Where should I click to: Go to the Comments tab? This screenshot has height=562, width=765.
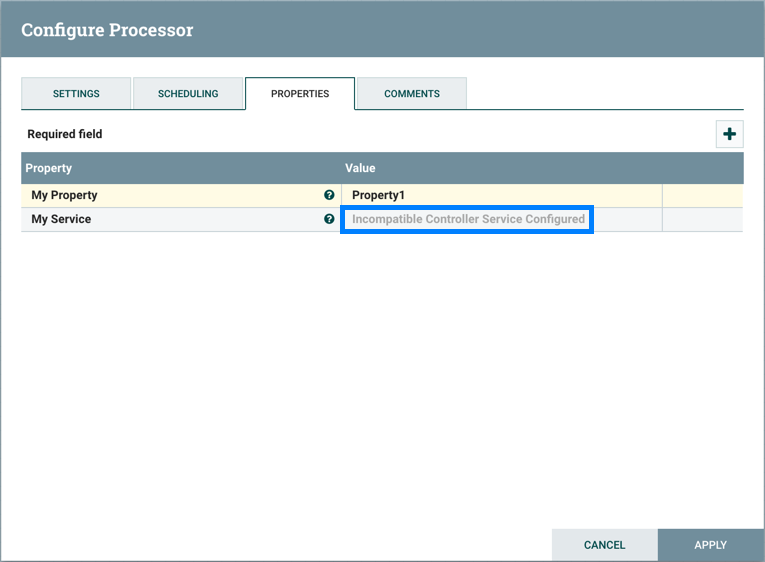tap(412, 93)
